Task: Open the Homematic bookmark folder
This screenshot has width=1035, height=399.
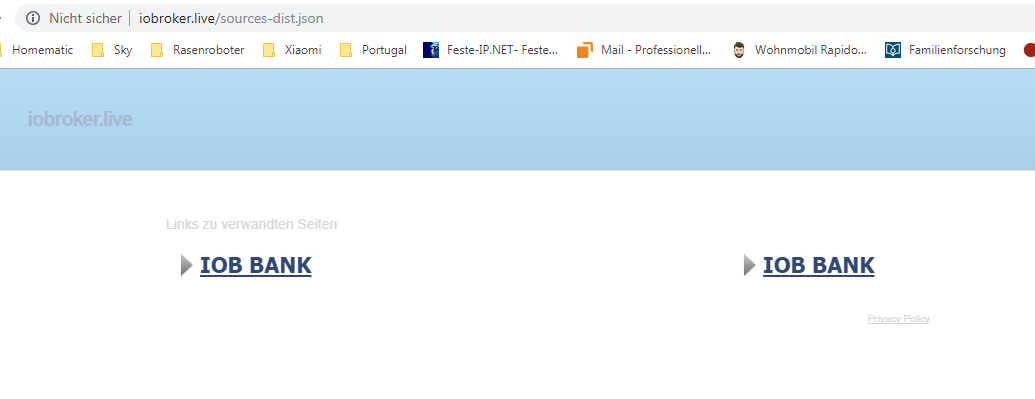Action: point(36,50)
